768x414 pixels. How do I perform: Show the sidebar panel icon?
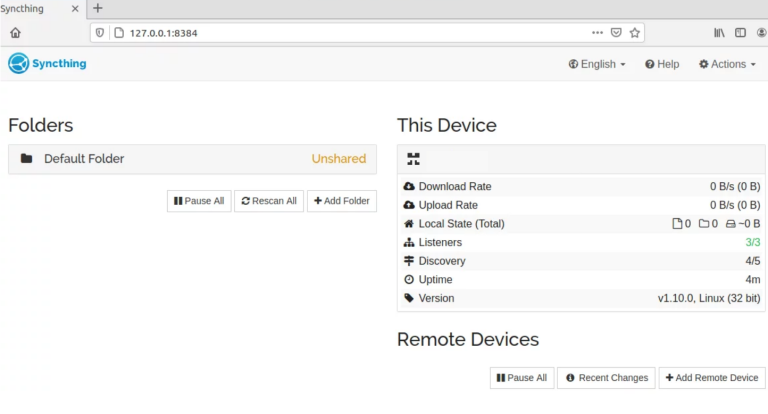740,33
